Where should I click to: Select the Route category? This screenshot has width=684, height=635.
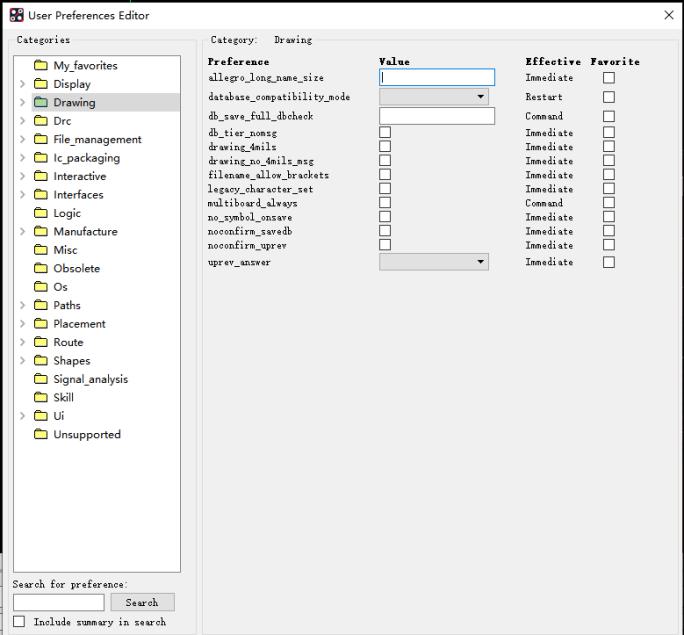68,342
